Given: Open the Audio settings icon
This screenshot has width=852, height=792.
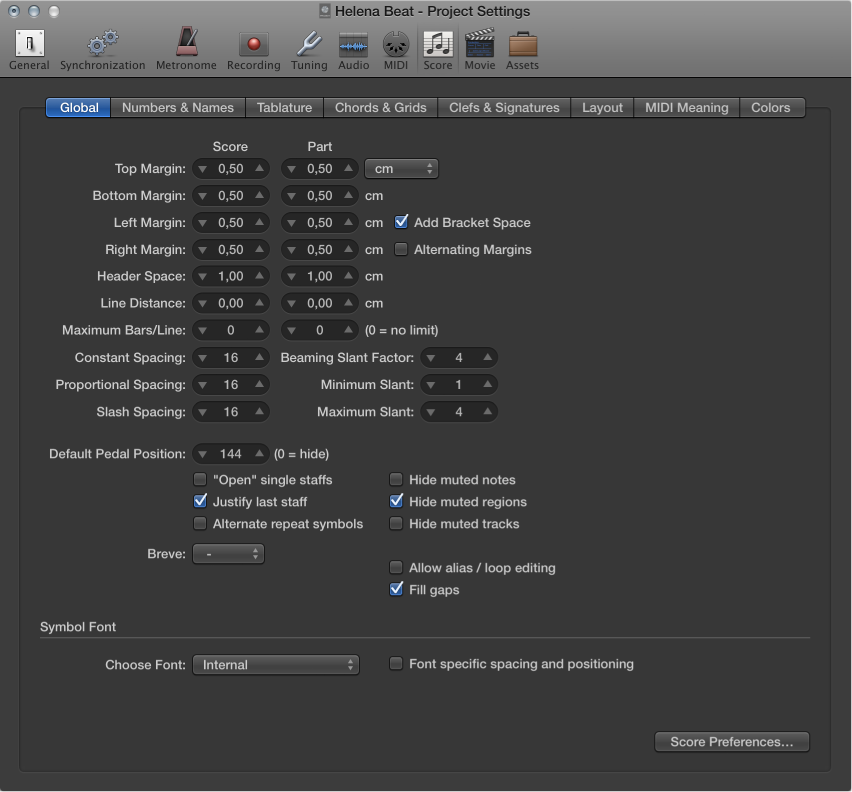Looking at the screenshot, I should point(353,45).
